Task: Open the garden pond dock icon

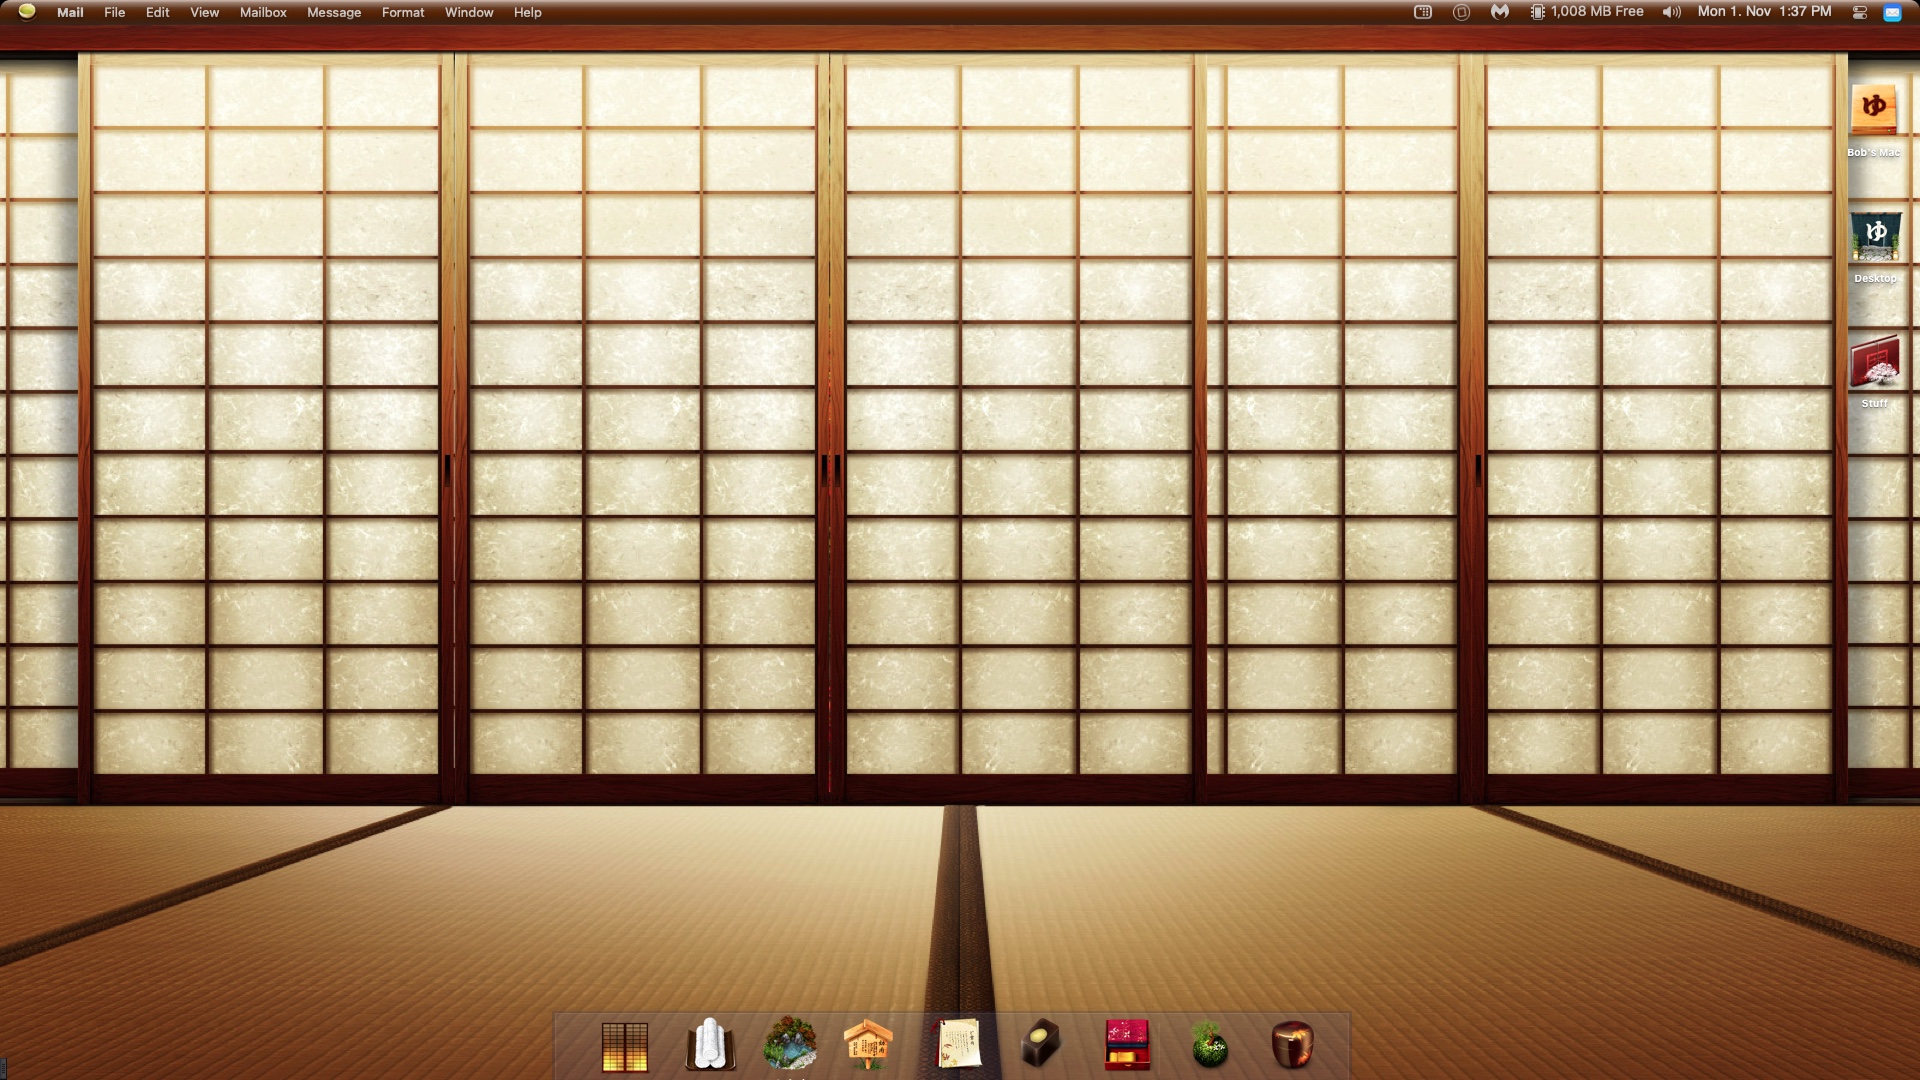Action: point(790,1045)
